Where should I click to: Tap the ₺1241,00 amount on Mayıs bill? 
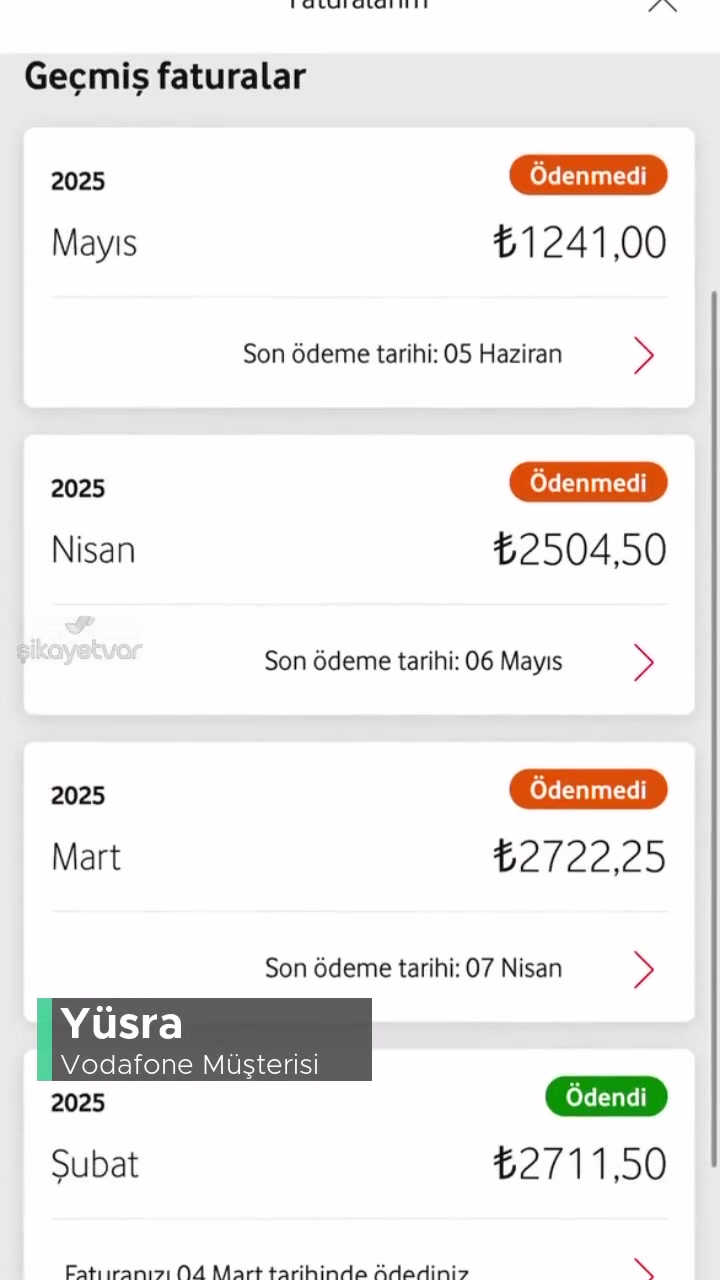tap(579, 241)
